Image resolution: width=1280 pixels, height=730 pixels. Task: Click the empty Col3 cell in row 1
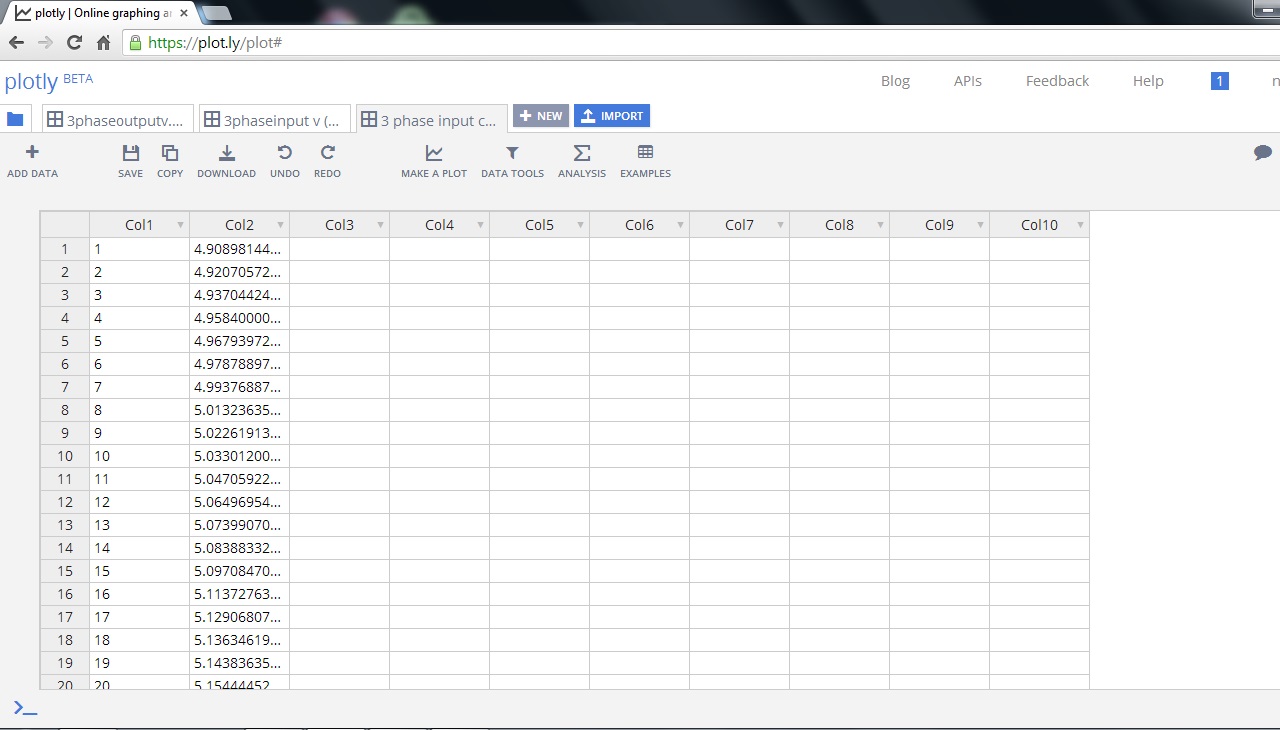[x=340, y=249]
